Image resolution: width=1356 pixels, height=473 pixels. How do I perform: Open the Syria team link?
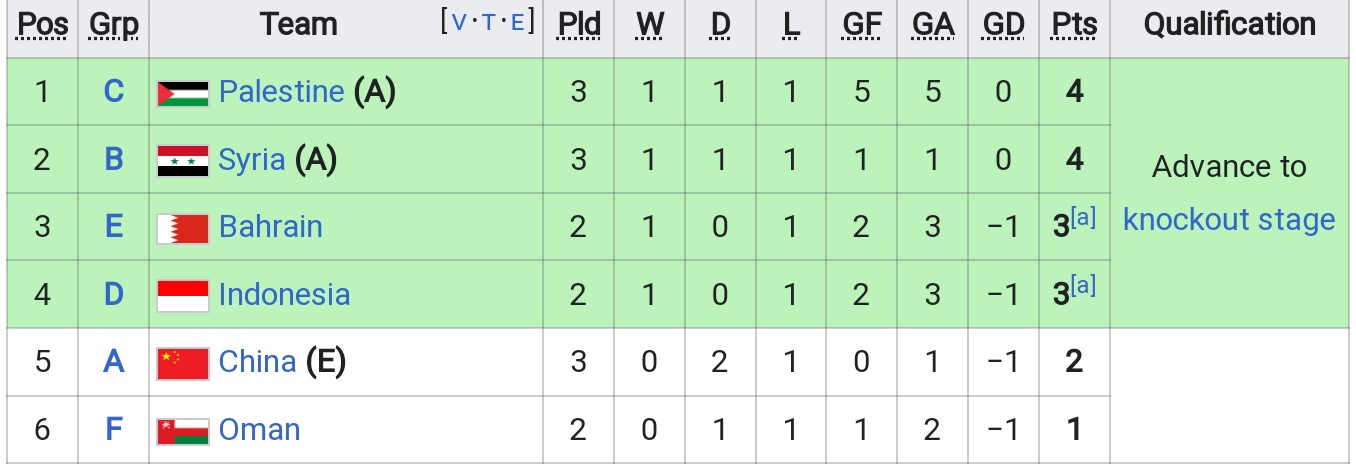[x=252, y=159]
